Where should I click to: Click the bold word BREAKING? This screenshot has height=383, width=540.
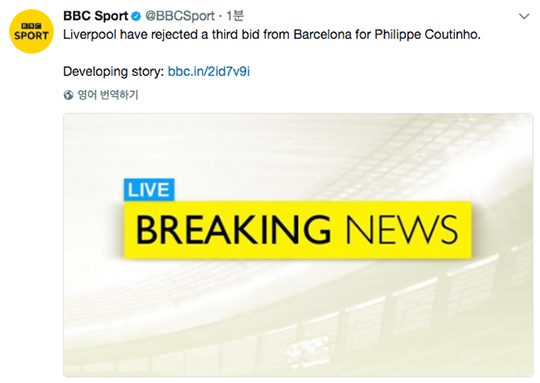point(233,229)
